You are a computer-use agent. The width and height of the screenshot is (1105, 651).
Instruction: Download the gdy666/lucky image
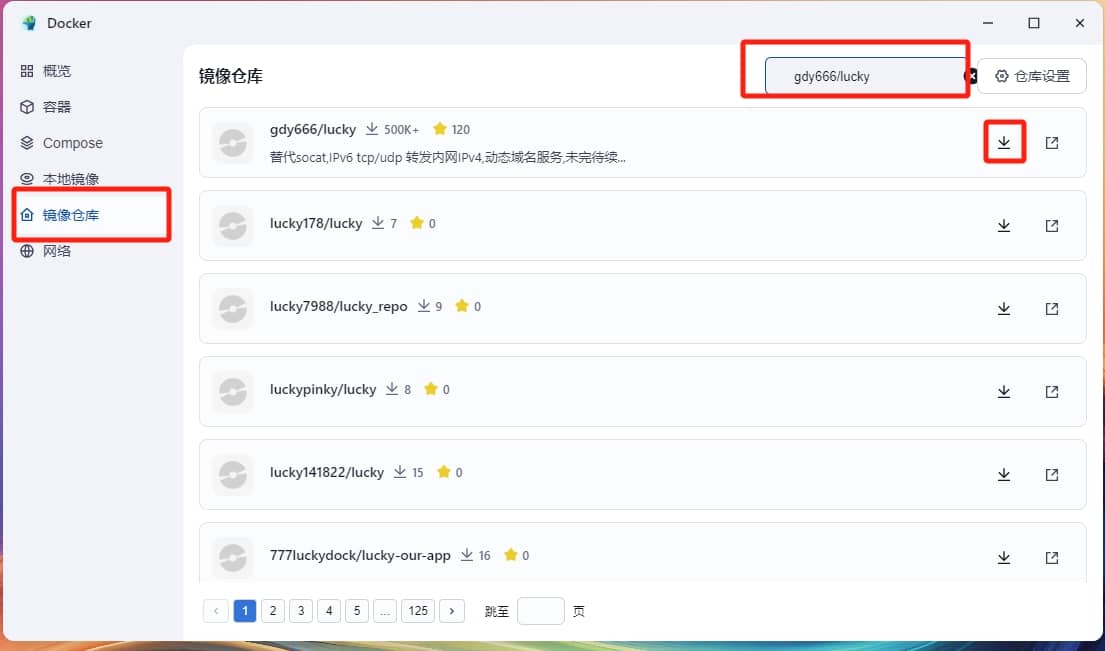tap(1004, 142)
